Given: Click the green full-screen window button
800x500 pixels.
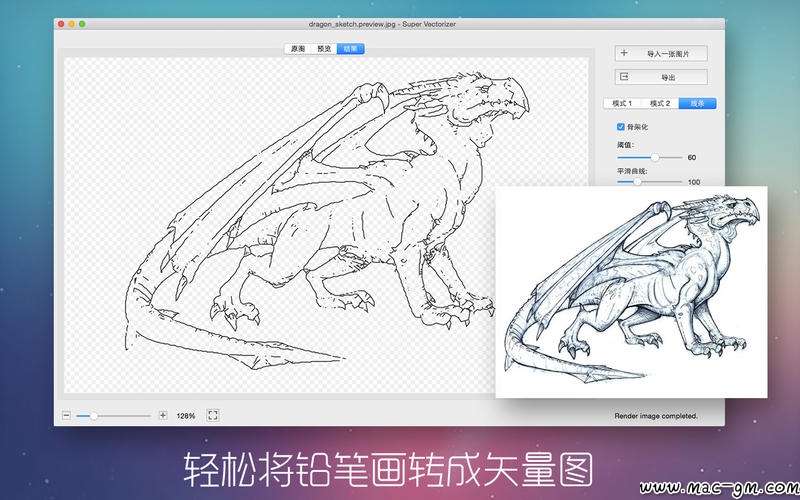Looking at the screenshot, I should (82, 24).
